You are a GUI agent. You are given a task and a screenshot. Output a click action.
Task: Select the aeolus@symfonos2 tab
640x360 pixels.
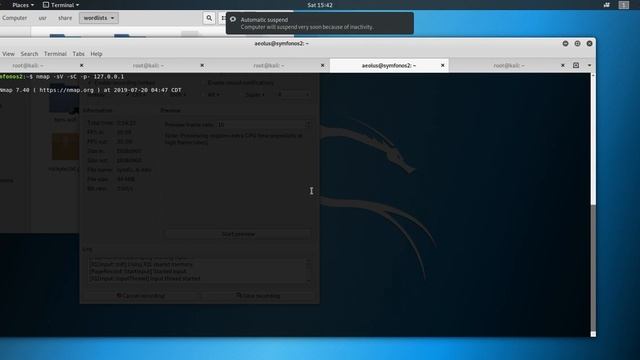point(388,65)
